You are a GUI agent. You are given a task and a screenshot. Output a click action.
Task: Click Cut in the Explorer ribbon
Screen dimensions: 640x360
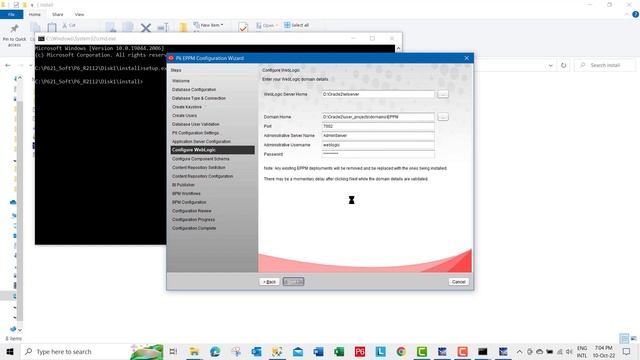pos(69,25)
